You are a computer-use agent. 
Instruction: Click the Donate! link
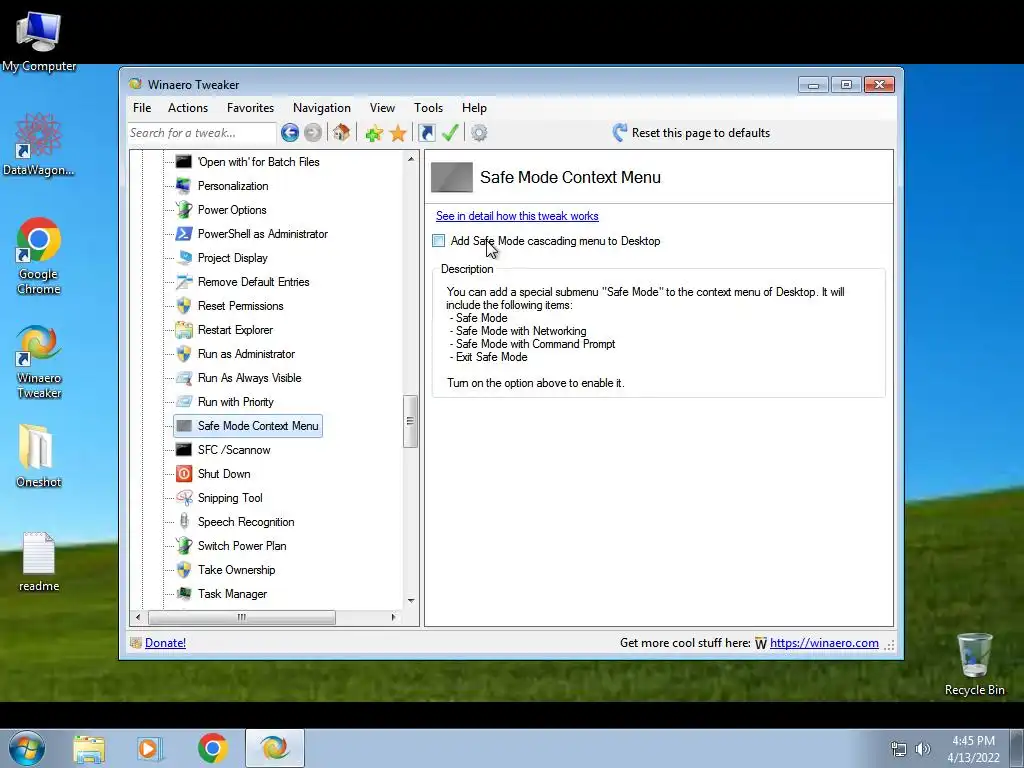[x=165, y=643]
